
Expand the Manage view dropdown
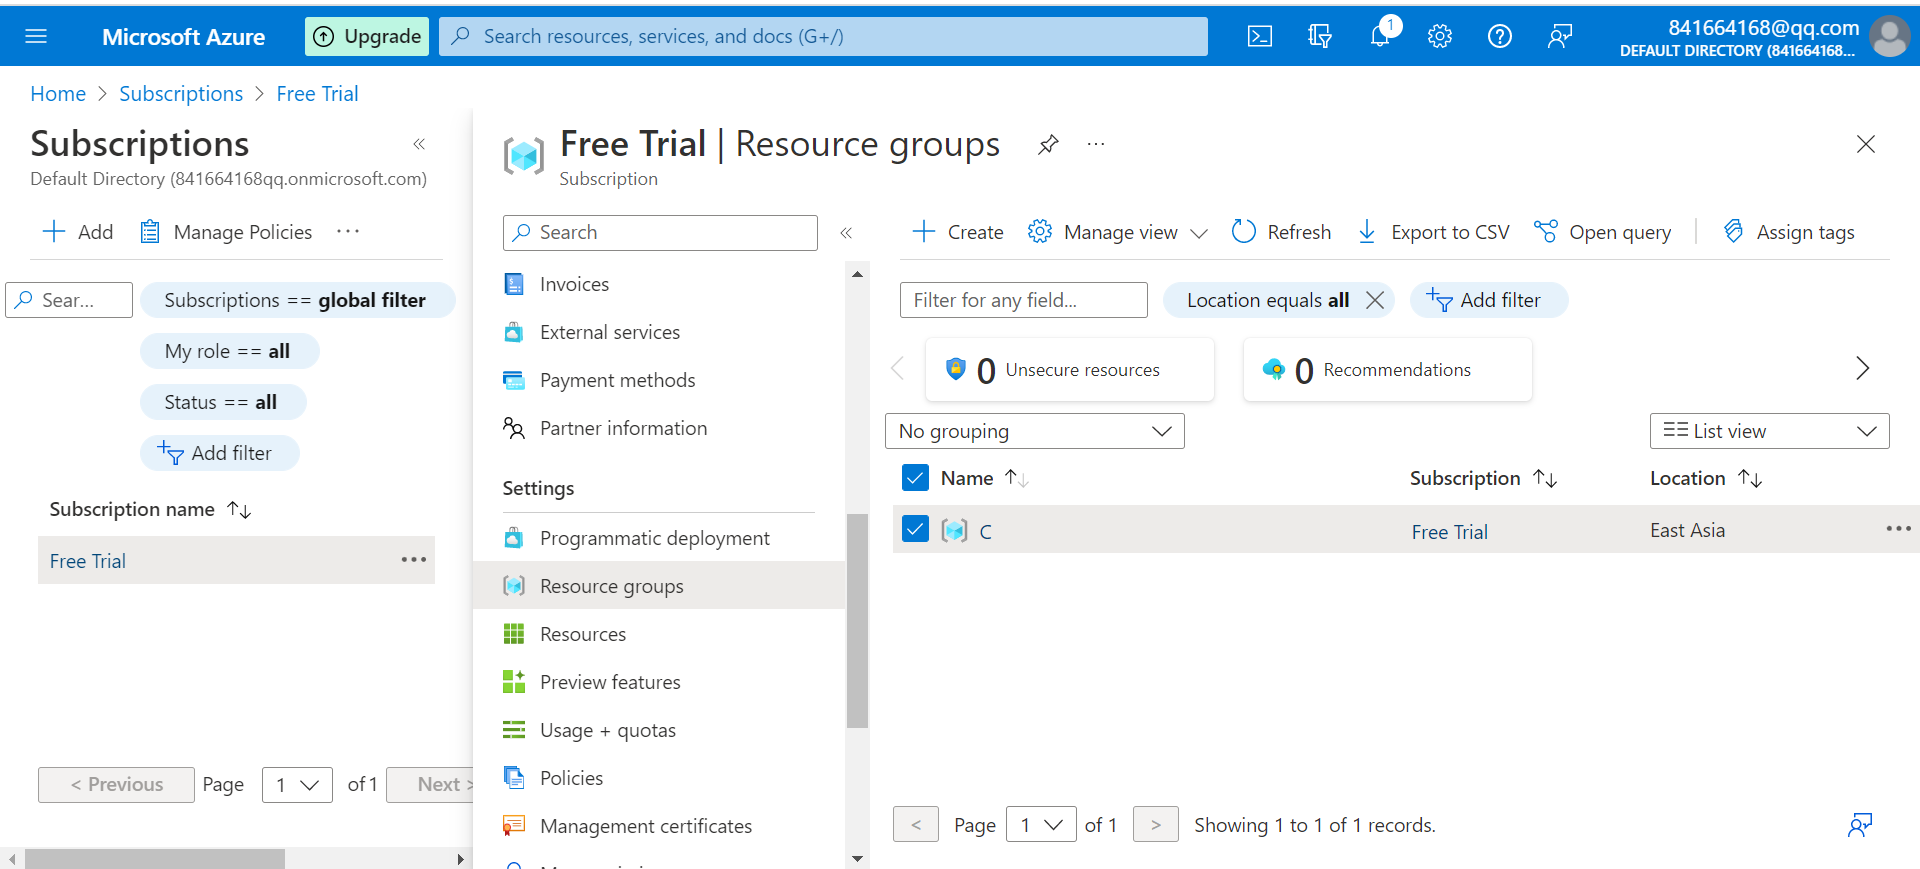coord(1119,232)
